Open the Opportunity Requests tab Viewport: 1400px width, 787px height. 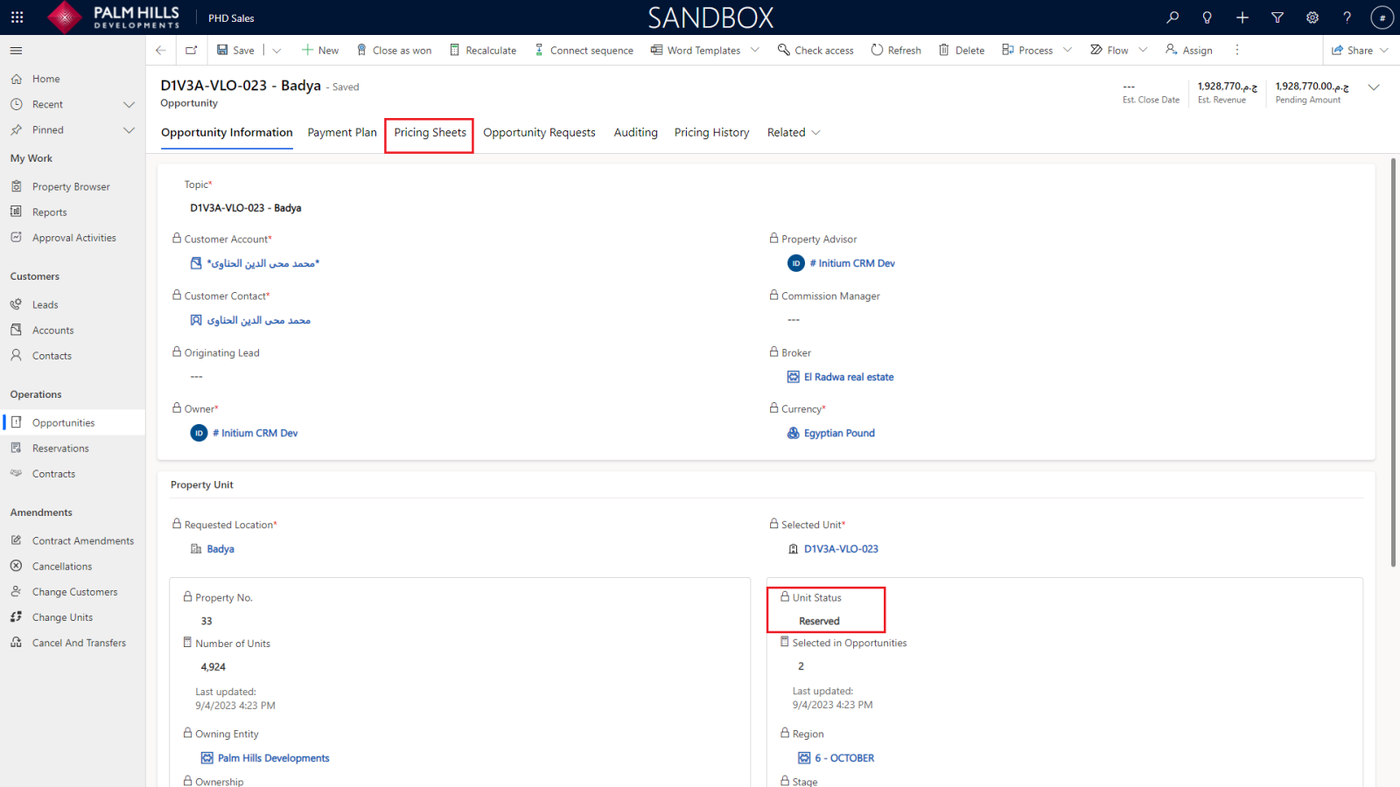(539, 132)
